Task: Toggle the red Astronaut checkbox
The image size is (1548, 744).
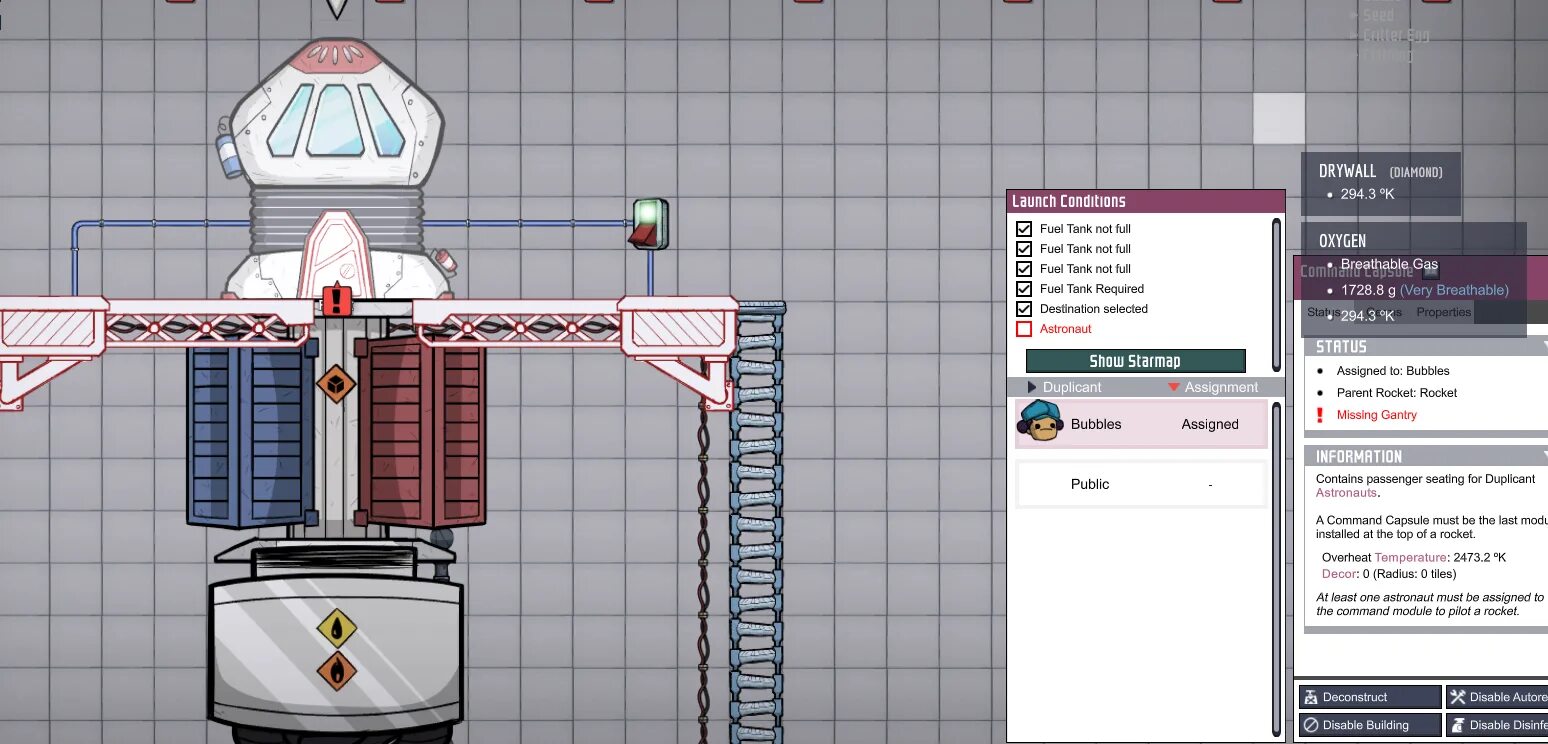Action: click(x=1024, y=329)
